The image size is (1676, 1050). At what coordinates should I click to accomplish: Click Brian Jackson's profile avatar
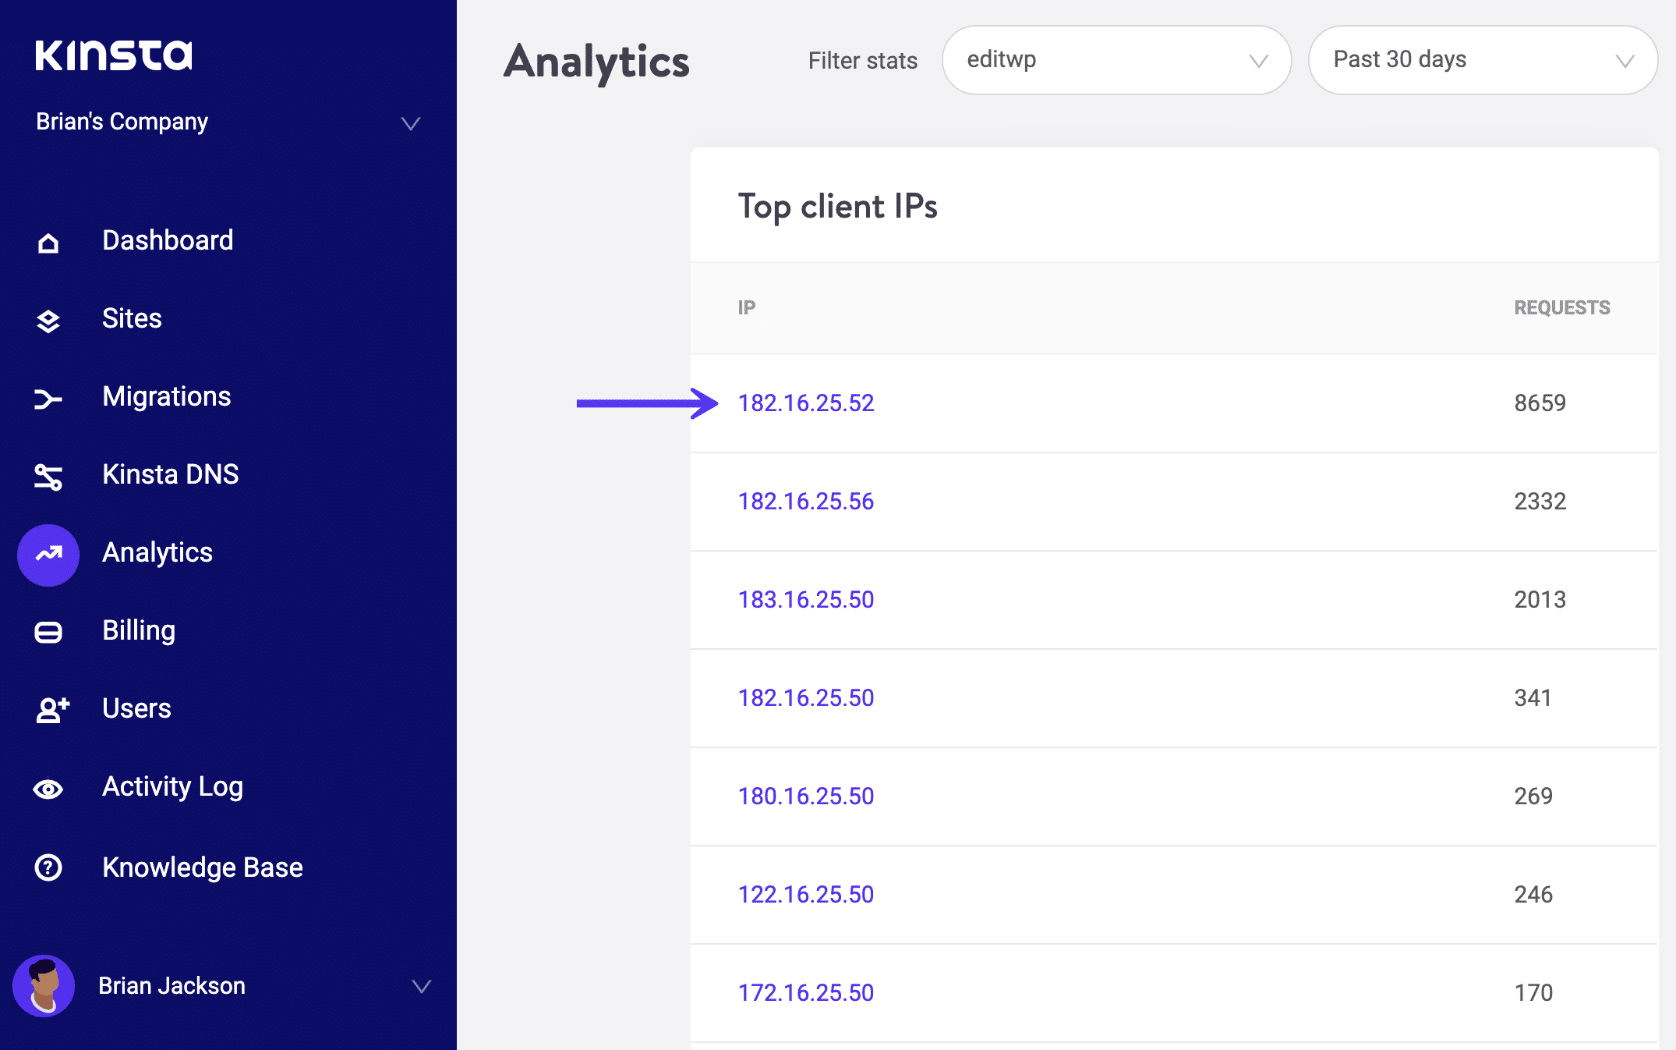(44, 986)
